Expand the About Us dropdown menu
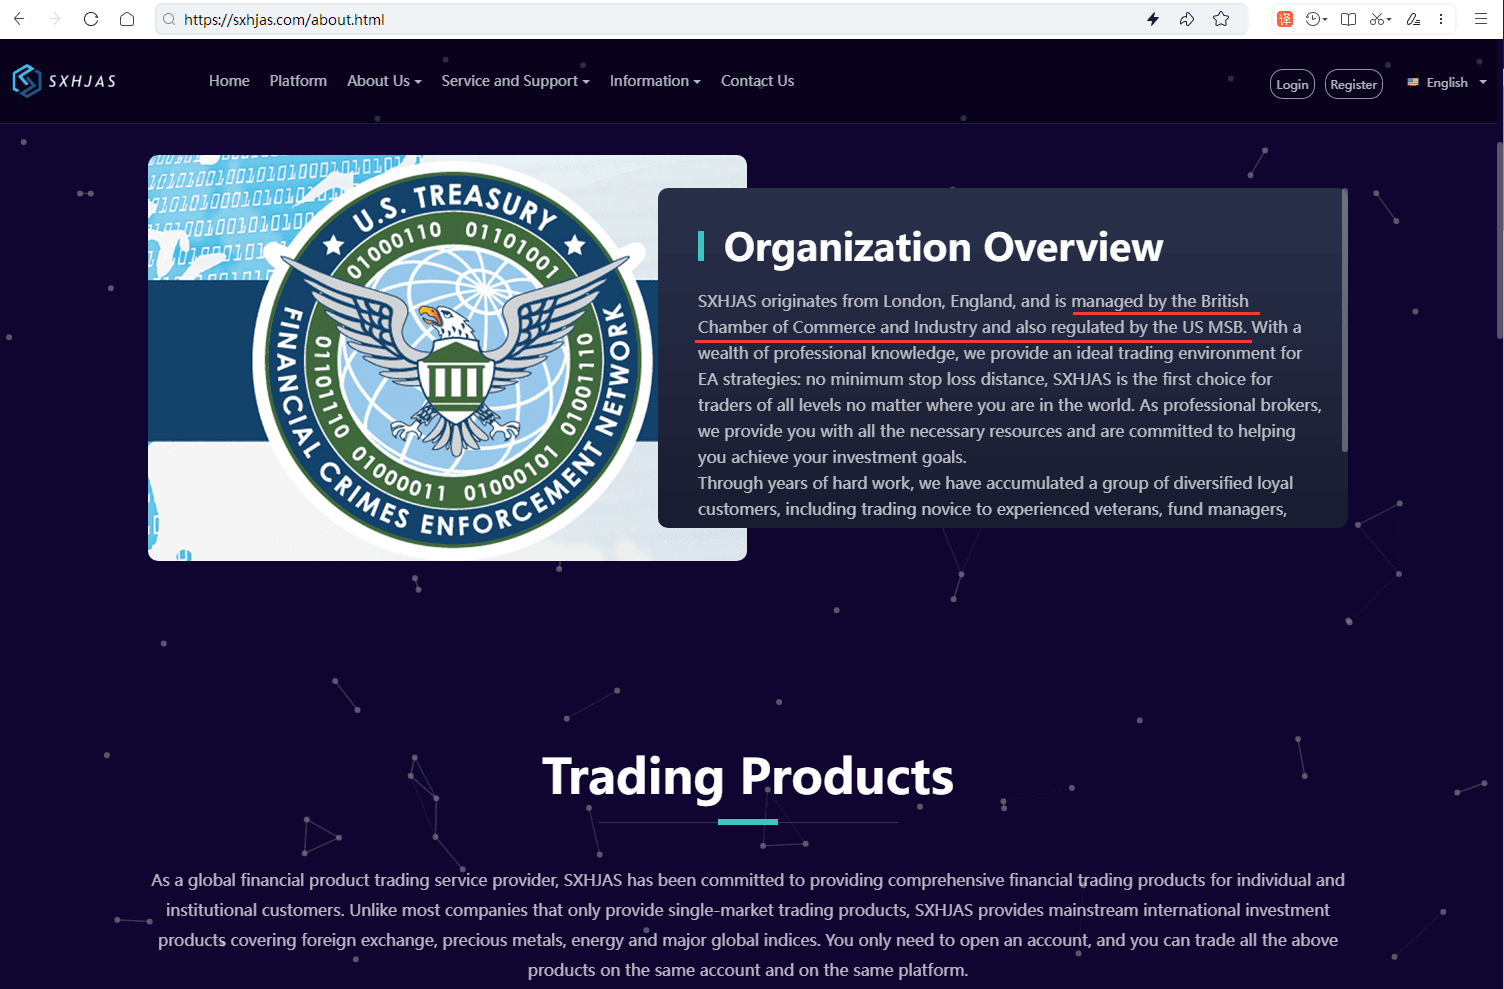 coord(384,81)
